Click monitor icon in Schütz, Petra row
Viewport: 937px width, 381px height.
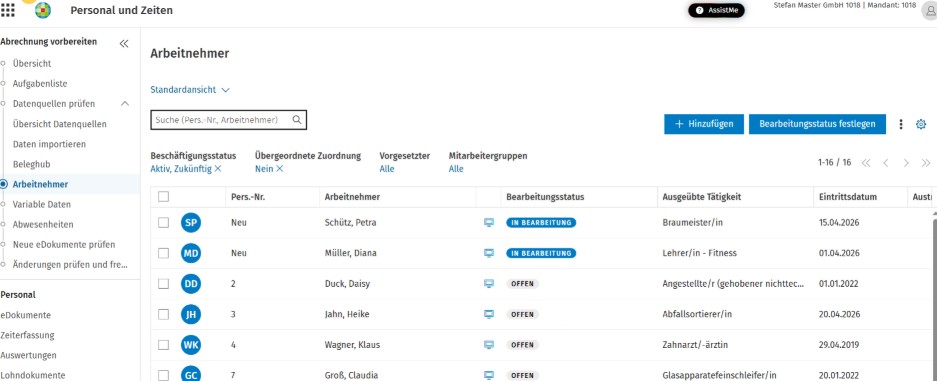(489, 223)
